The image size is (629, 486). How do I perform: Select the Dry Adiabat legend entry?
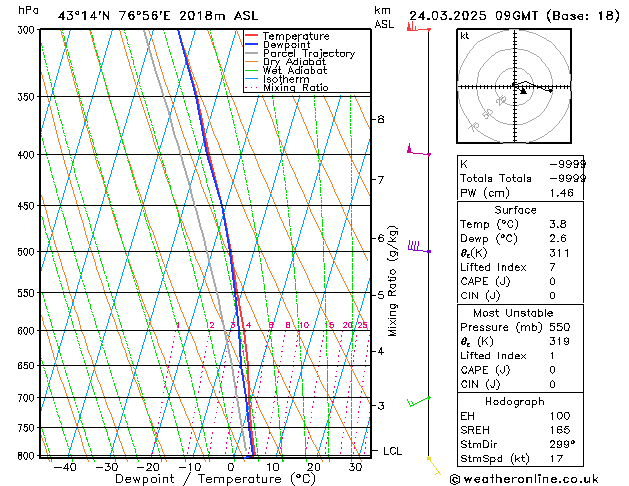point(294,62)
